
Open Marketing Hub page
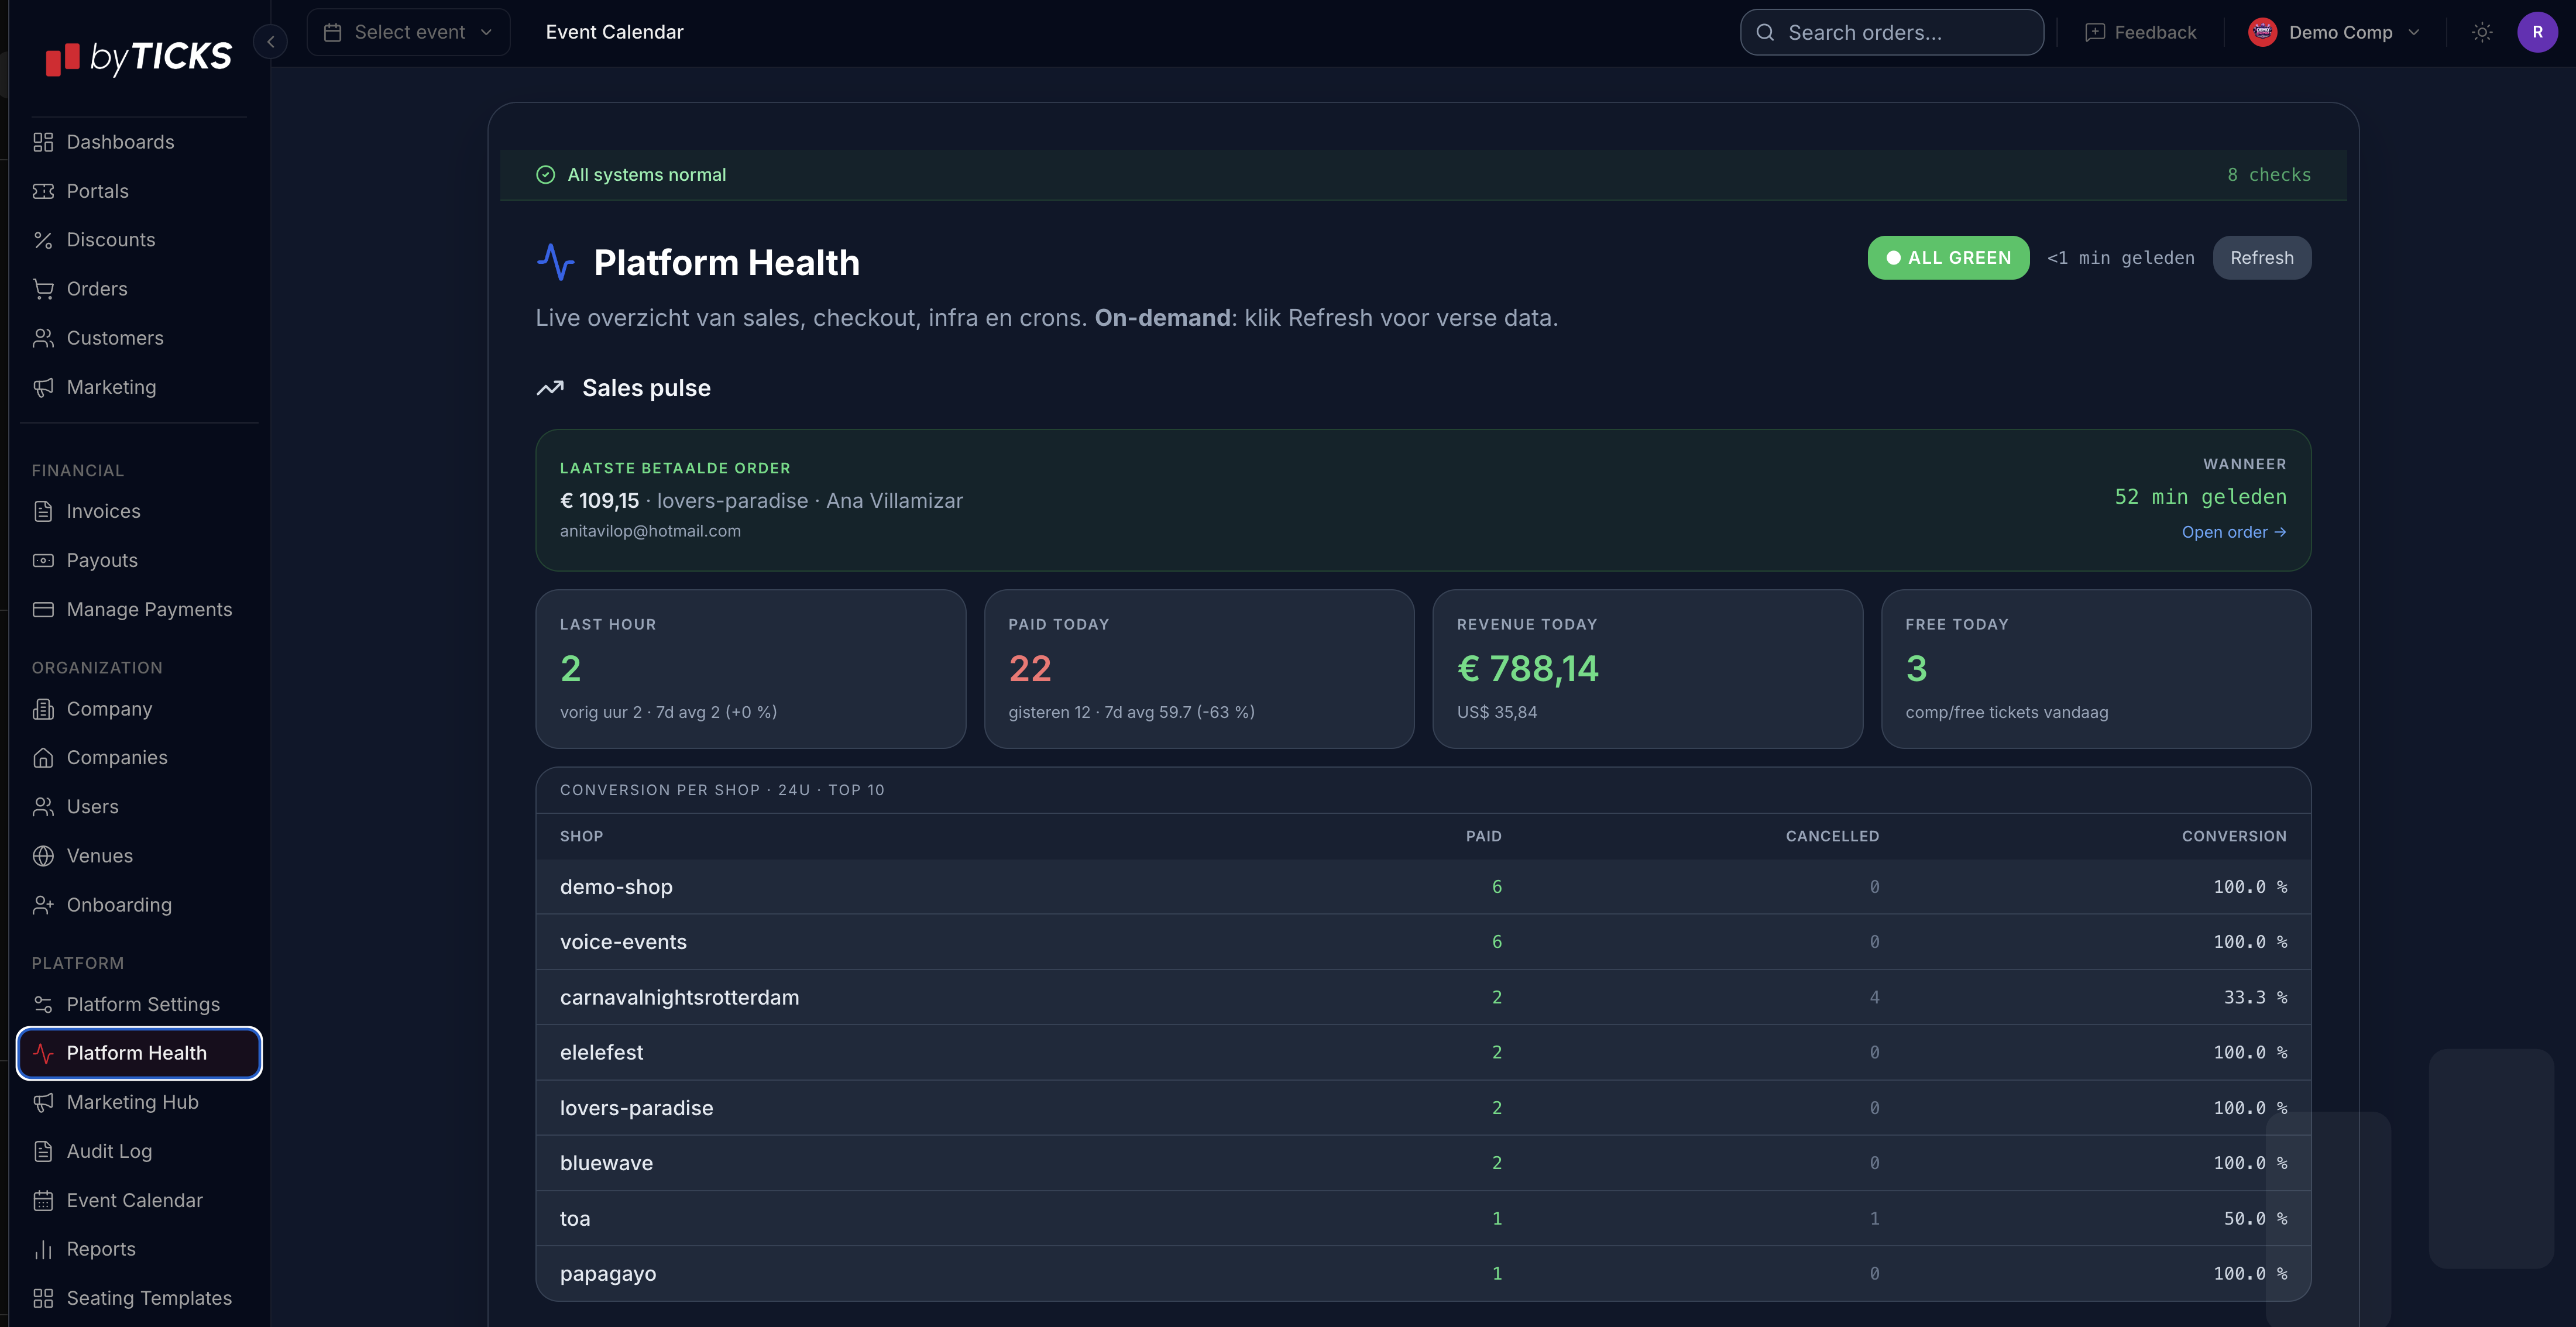(139, 1102)
